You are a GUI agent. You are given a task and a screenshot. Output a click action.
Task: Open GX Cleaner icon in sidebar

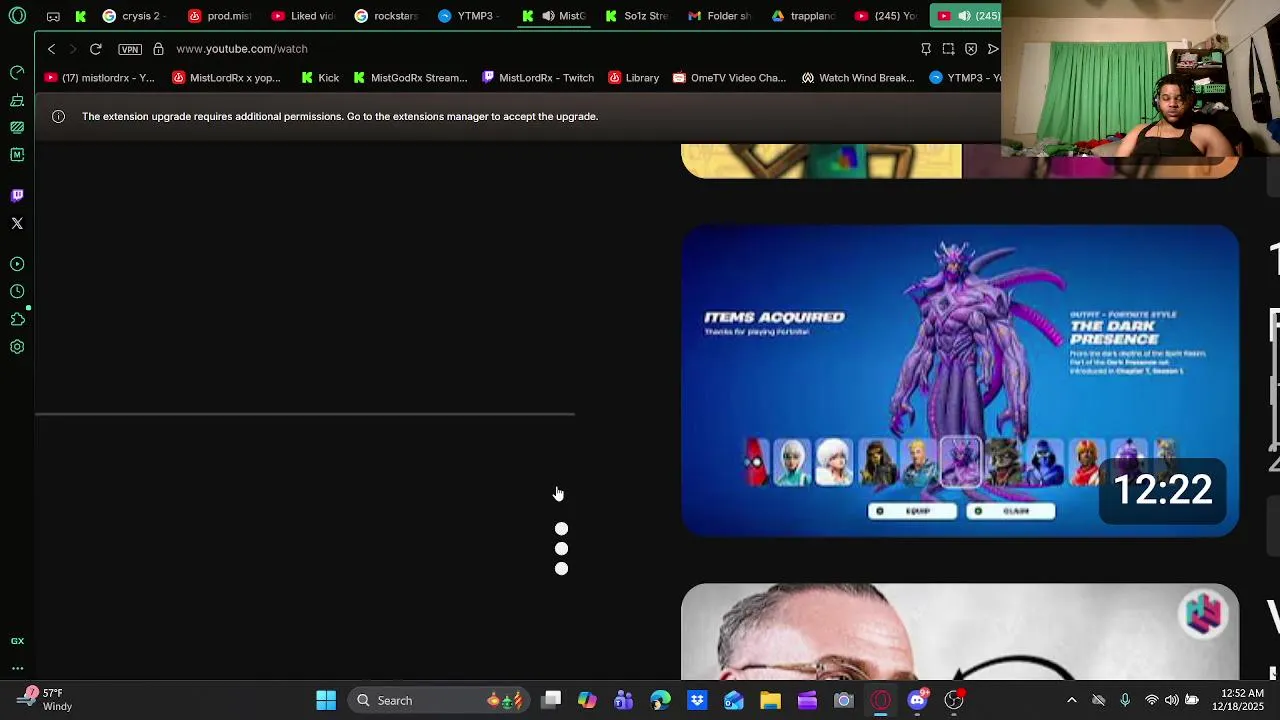point(17,100)
